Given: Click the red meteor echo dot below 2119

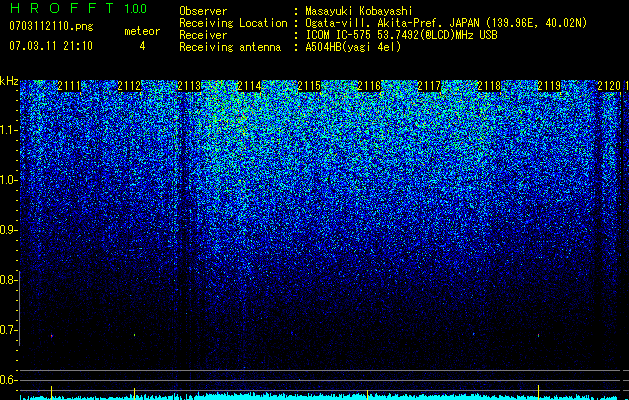Looking at the screenshot, I should (538, 335).
